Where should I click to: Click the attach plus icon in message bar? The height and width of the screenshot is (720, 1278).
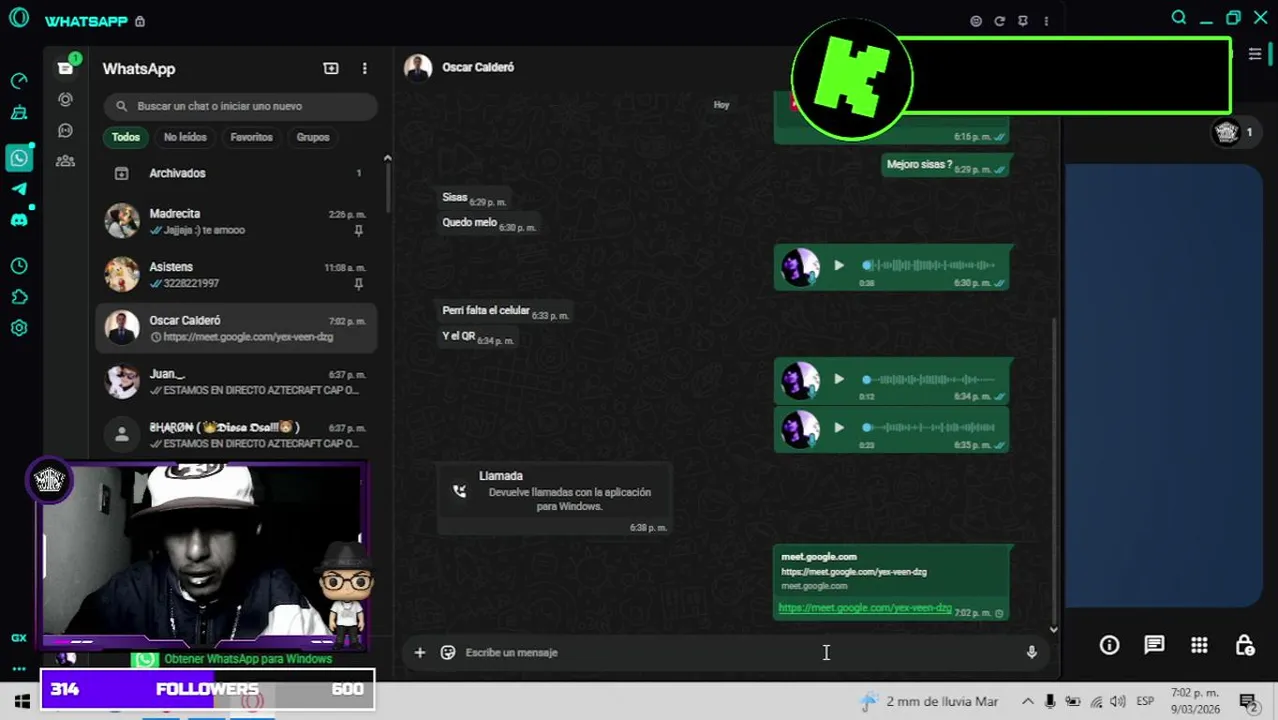[x=420, y=652]
